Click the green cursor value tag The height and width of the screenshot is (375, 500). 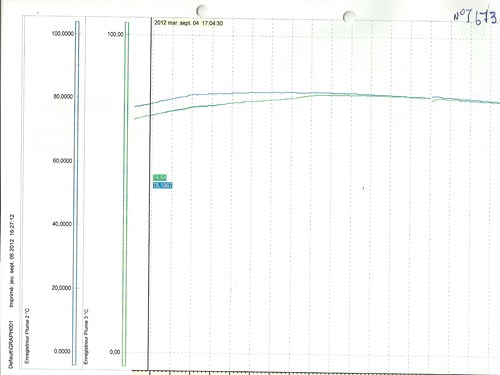pos(160,177)
